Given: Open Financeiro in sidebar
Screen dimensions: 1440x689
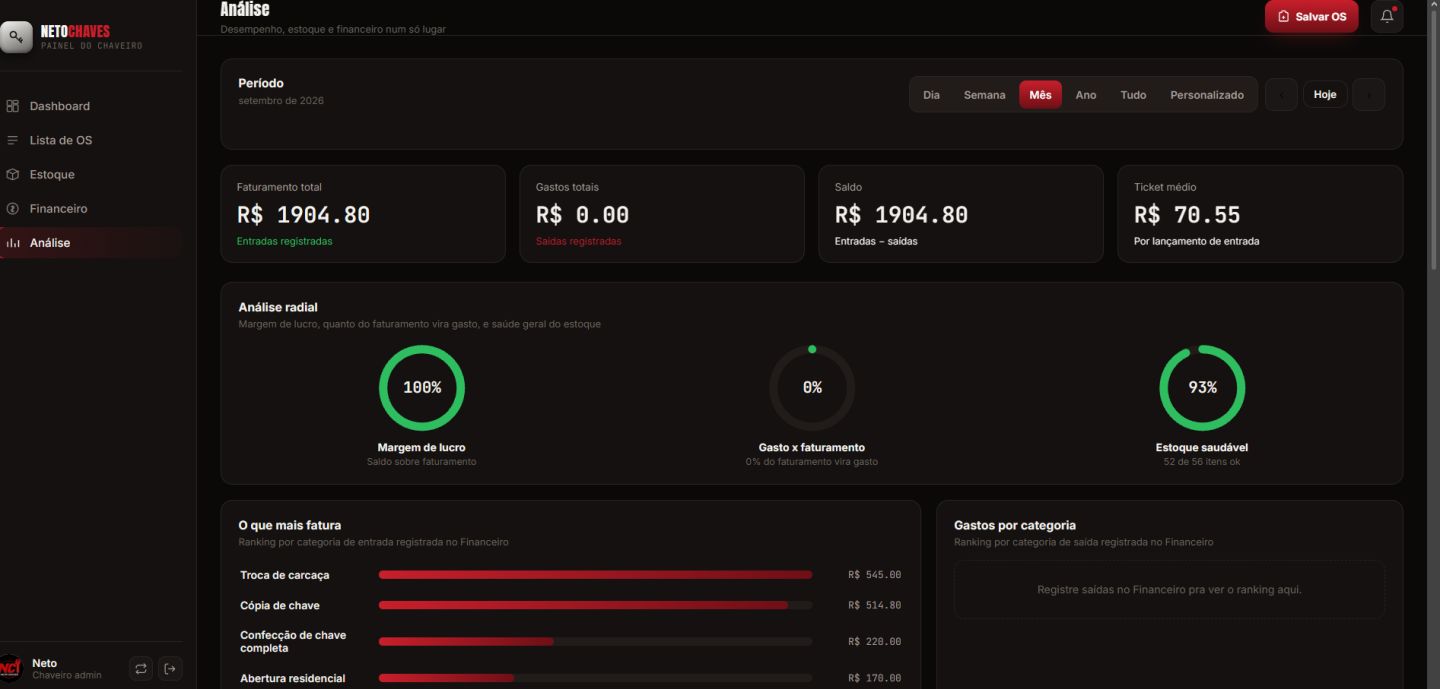Looking at the screenshot, I should [91, 209].
